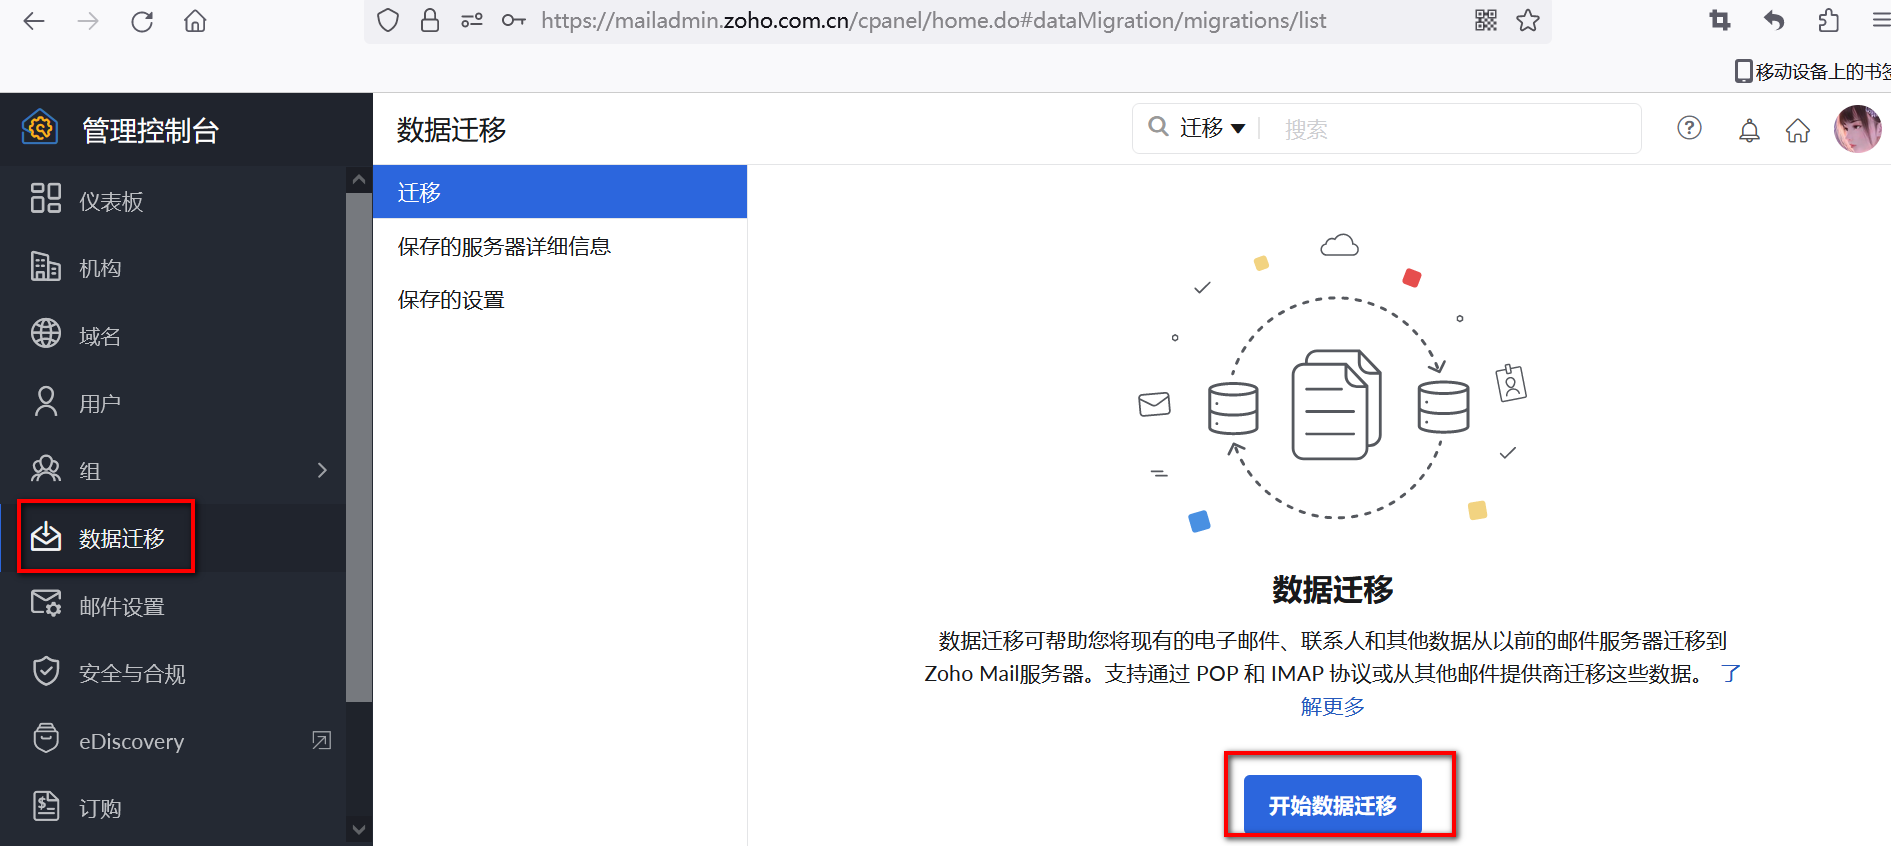The image size is (1891, 846).
Task: Open 域名 in the sidebar
Action: coord(172,336)
